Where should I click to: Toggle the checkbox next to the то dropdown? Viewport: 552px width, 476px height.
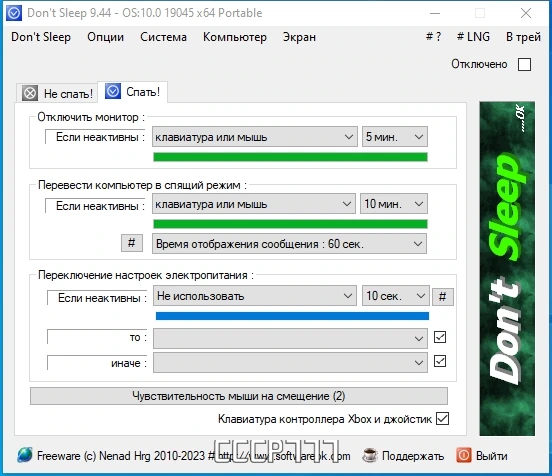(440, 337)
